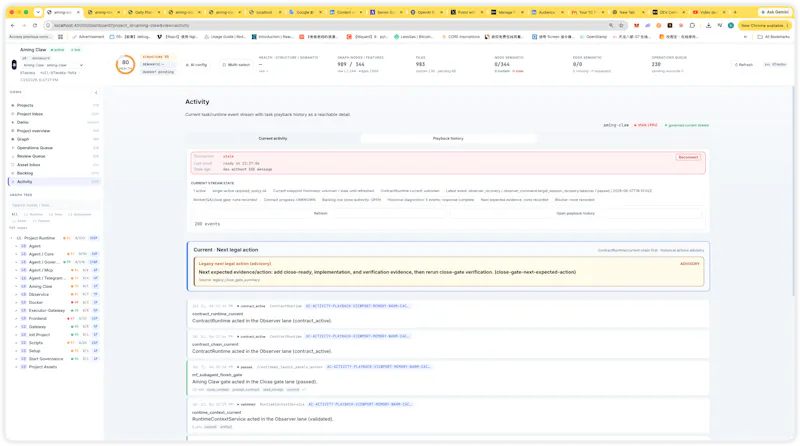This screenshot has height=446, width=800.
Task: Click Refresh in current stream state
Action: coord(320,213)
